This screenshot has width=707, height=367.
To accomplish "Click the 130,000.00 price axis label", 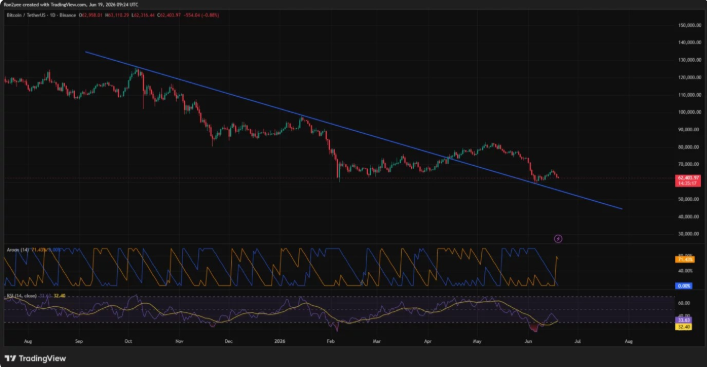I will pyautogui.click(x=689, y=60).
